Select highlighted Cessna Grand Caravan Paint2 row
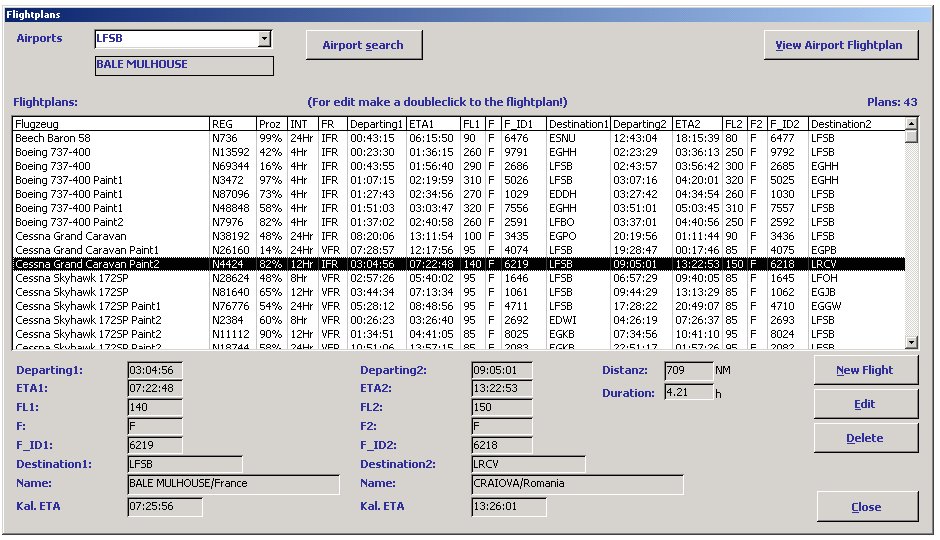The height and width of the screenshot is (540, 940). (459, 264)
